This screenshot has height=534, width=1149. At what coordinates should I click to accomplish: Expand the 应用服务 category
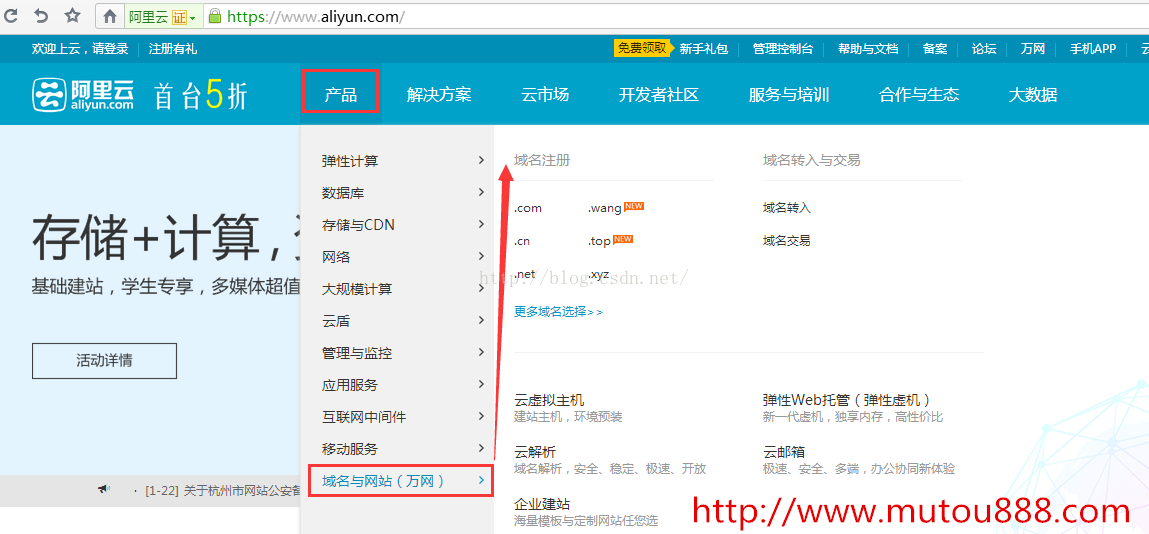point(397,385)
